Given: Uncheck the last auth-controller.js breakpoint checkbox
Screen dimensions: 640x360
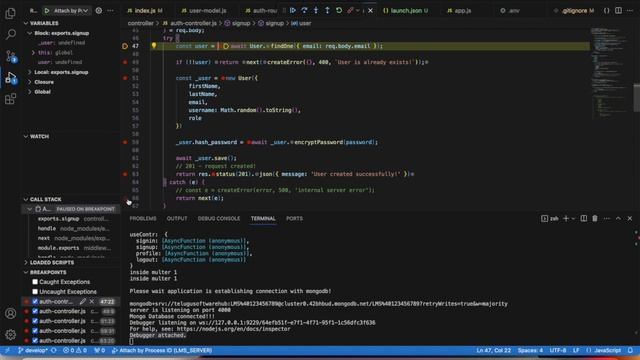Looking at the screenshot, I should coord(35,340).
